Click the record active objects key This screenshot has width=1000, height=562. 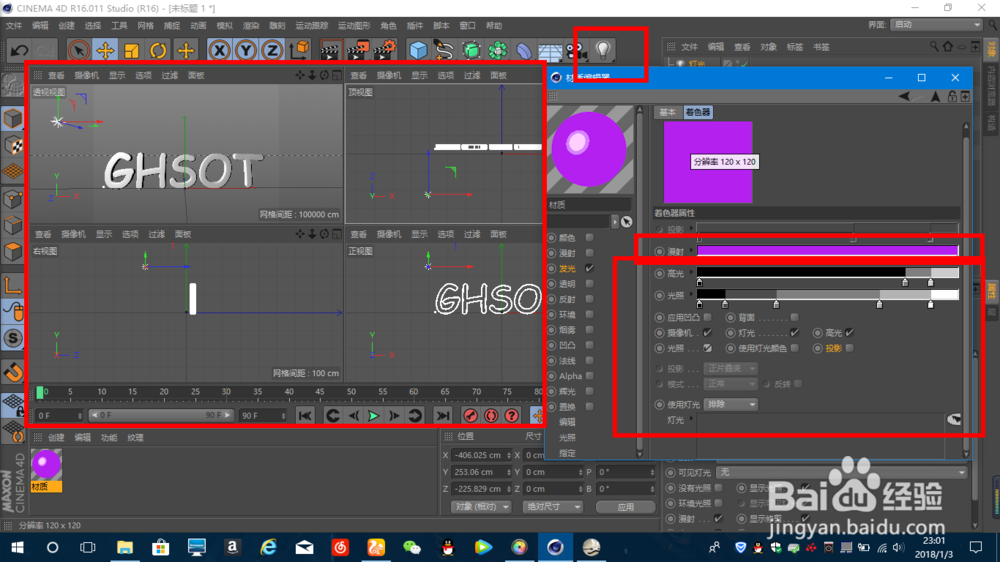tap(471, 416)
